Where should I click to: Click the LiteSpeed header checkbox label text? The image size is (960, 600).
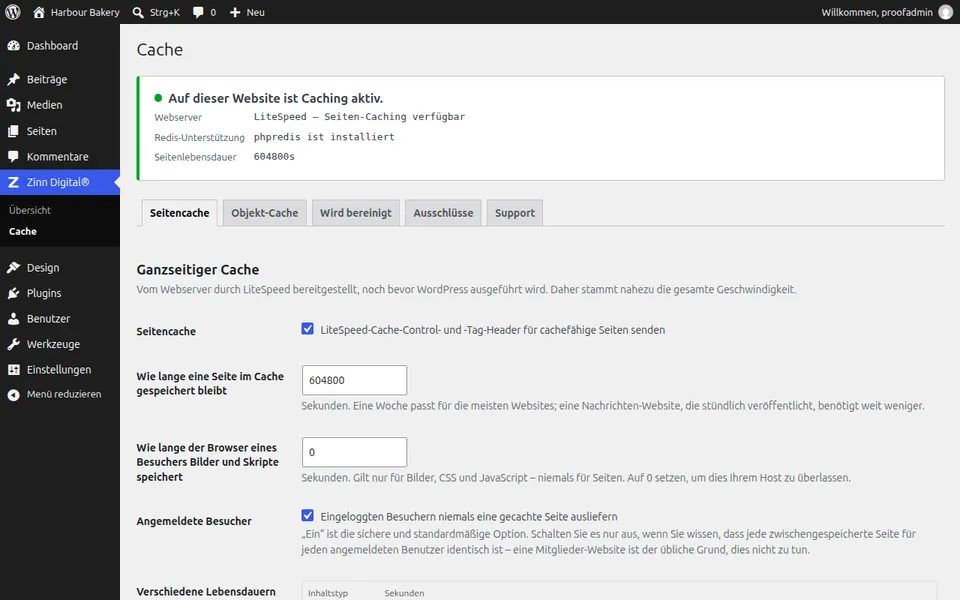click(x=492, y=330)
